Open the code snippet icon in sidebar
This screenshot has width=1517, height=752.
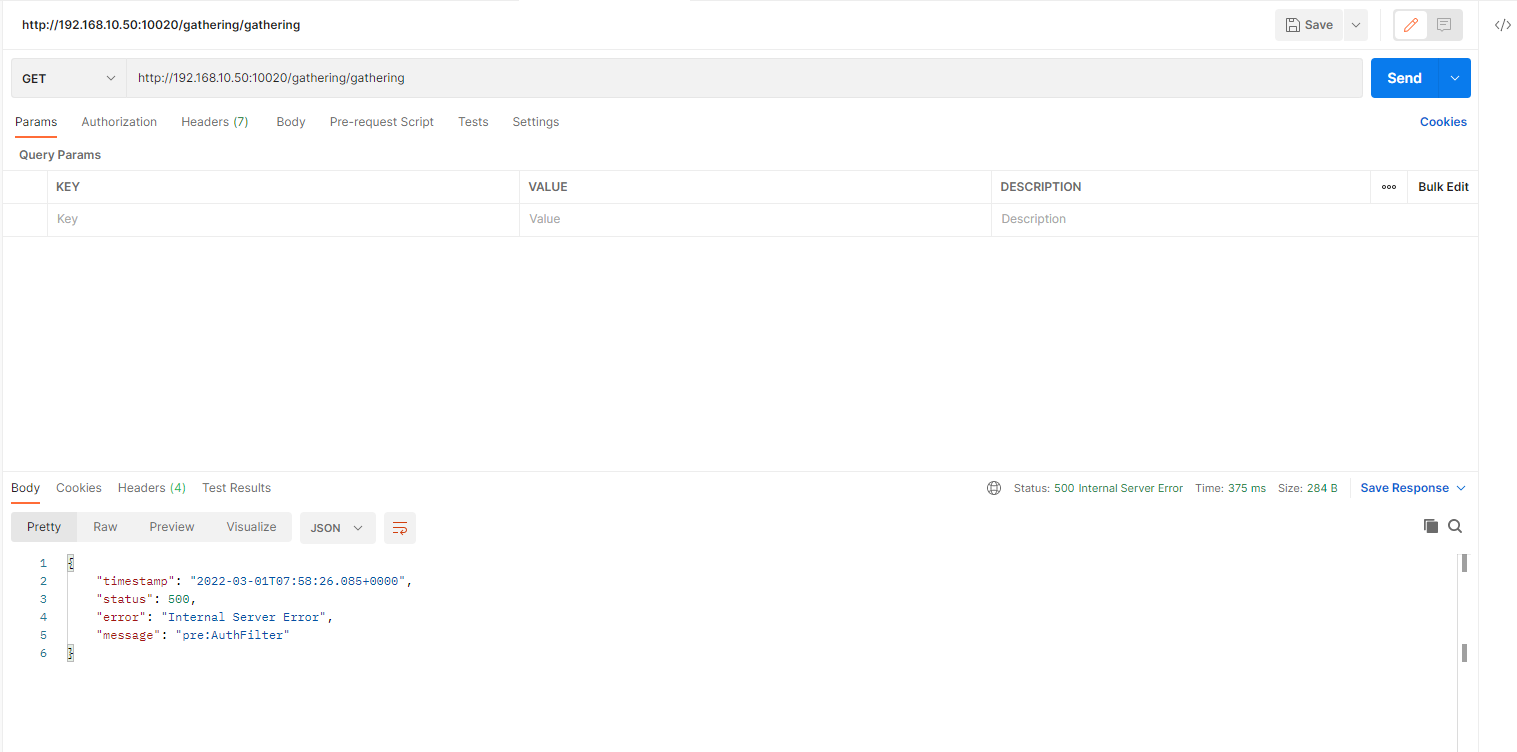coord(1502,25)
